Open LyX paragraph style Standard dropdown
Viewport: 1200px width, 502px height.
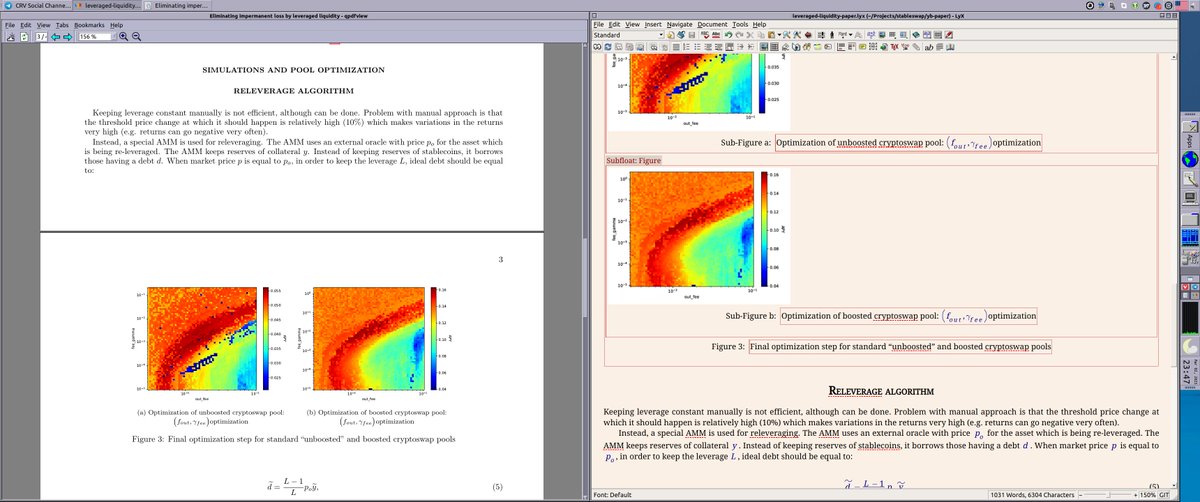pyautogui.click(x=627, y=35)
